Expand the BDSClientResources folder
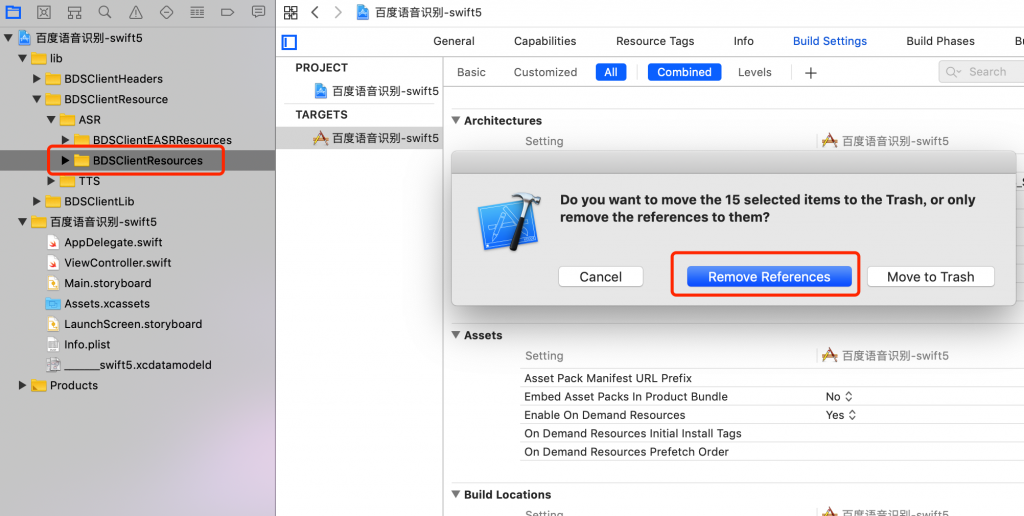This screenshot has height=516, width=1024. (x=66, y=160)
